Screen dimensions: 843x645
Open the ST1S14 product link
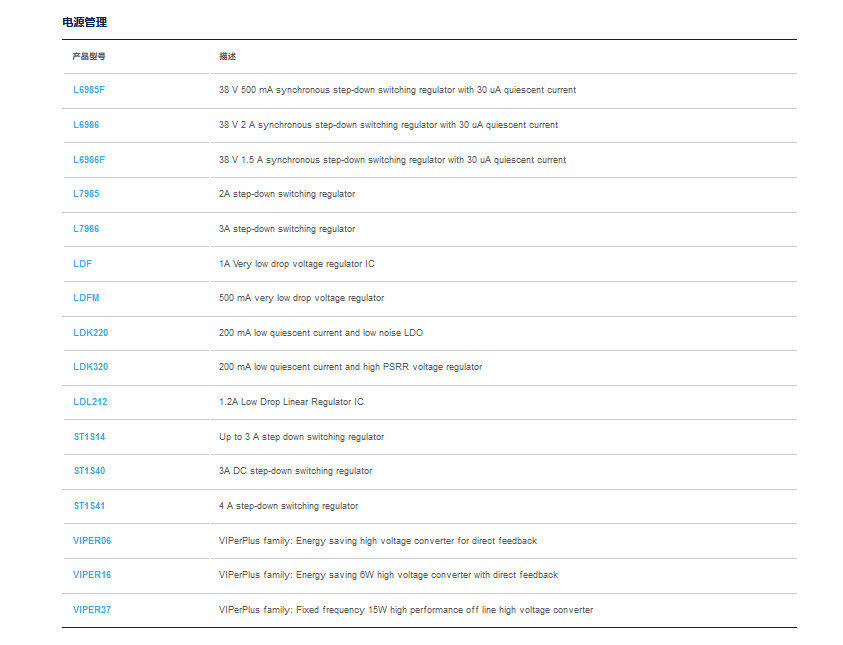pyautogui.click(x=89, y=436)
